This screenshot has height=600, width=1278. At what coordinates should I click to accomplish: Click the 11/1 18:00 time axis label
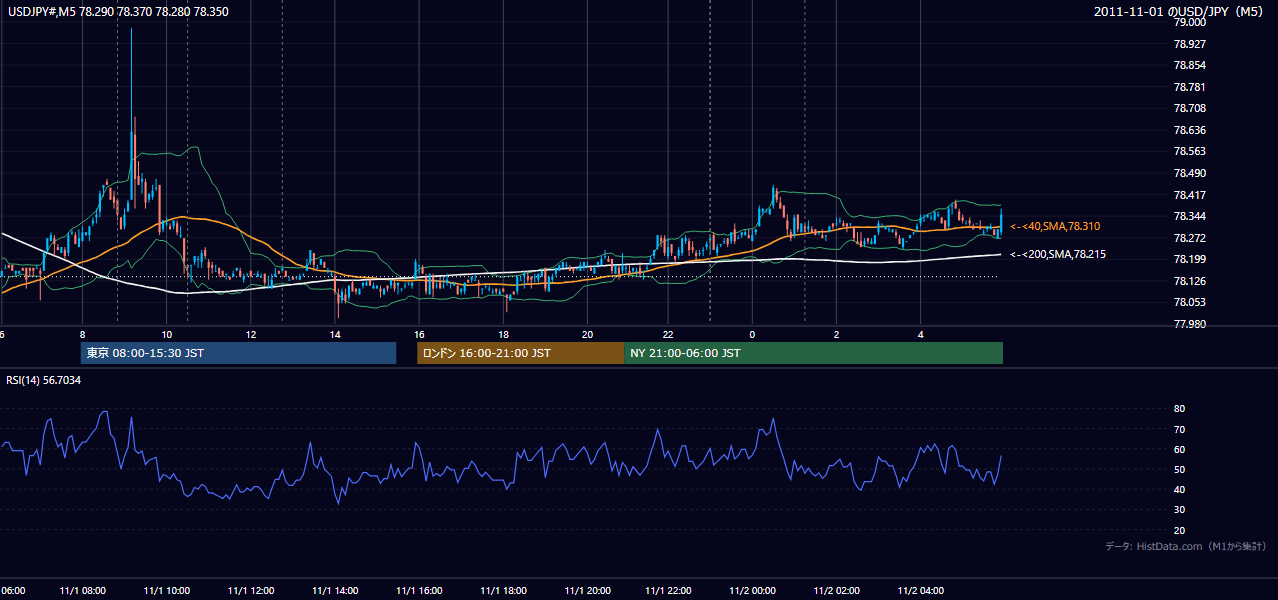click(x=503, y=591)
